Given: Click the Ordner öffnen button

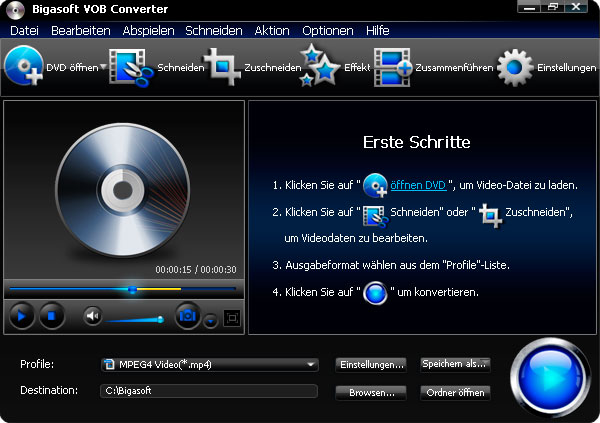Looking at the screenshot, I should (x=455, y=393).
